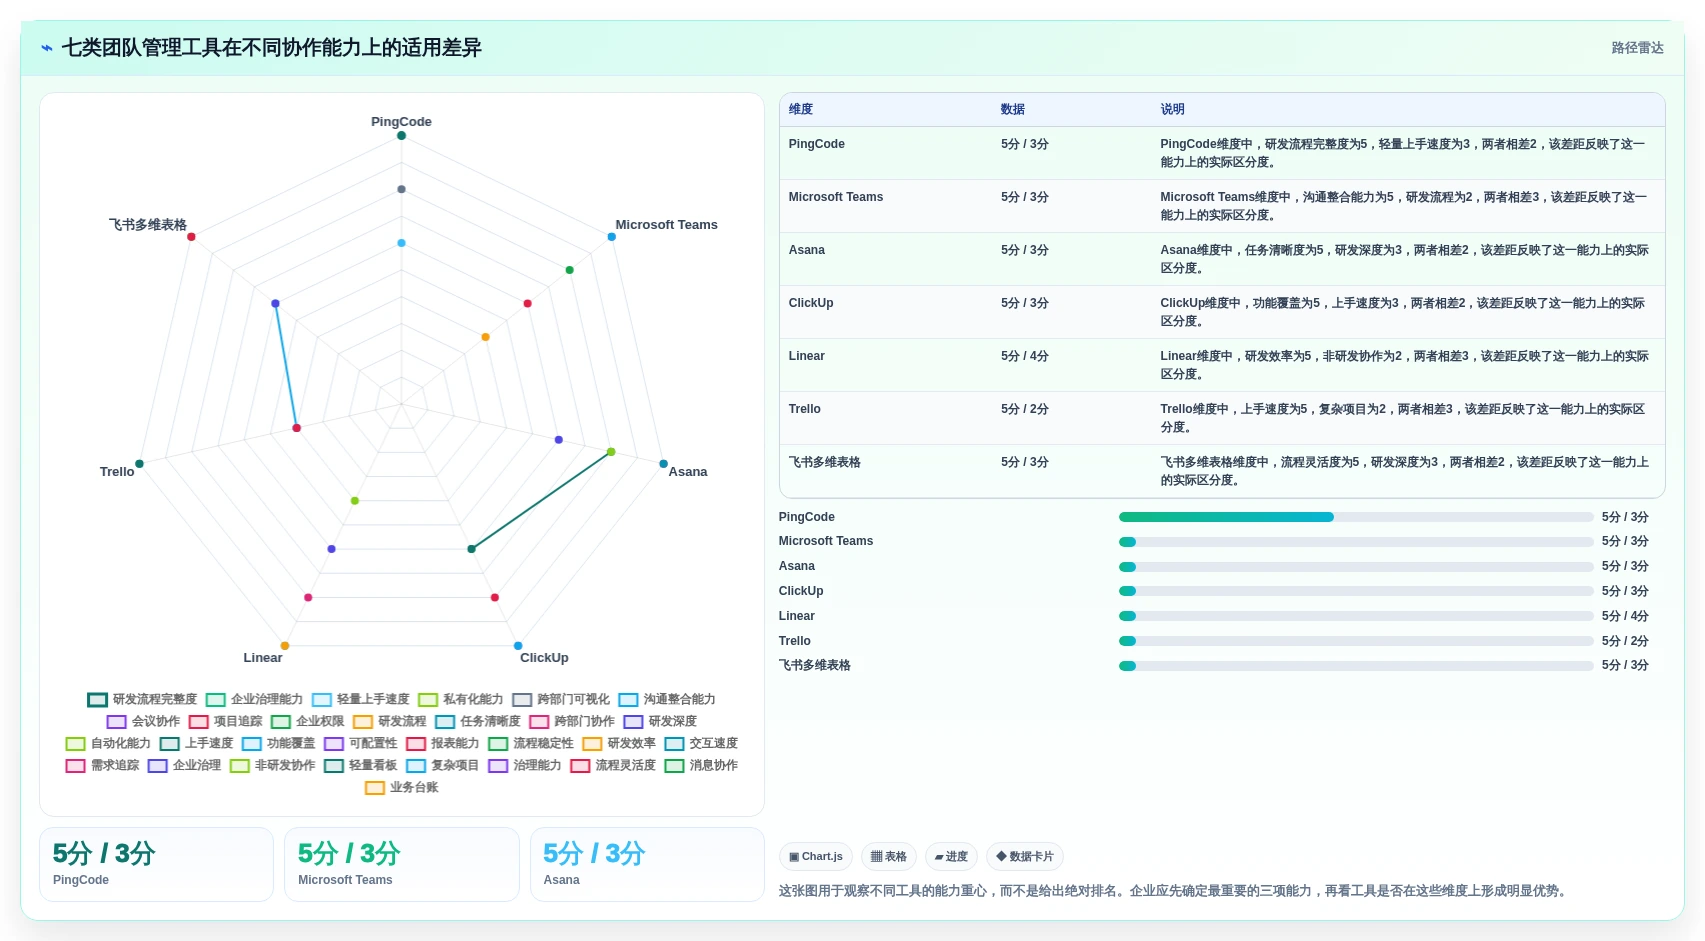Click the 轻量看板 legend swatch
This screenshot has width=1705, height=941.
[334, 766]
